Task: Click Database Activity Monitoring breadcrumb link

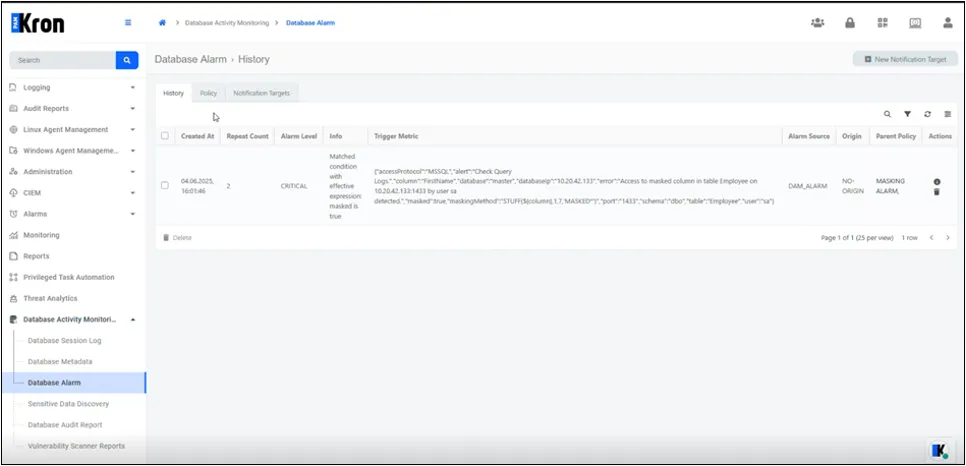Action: click(227, 23)
